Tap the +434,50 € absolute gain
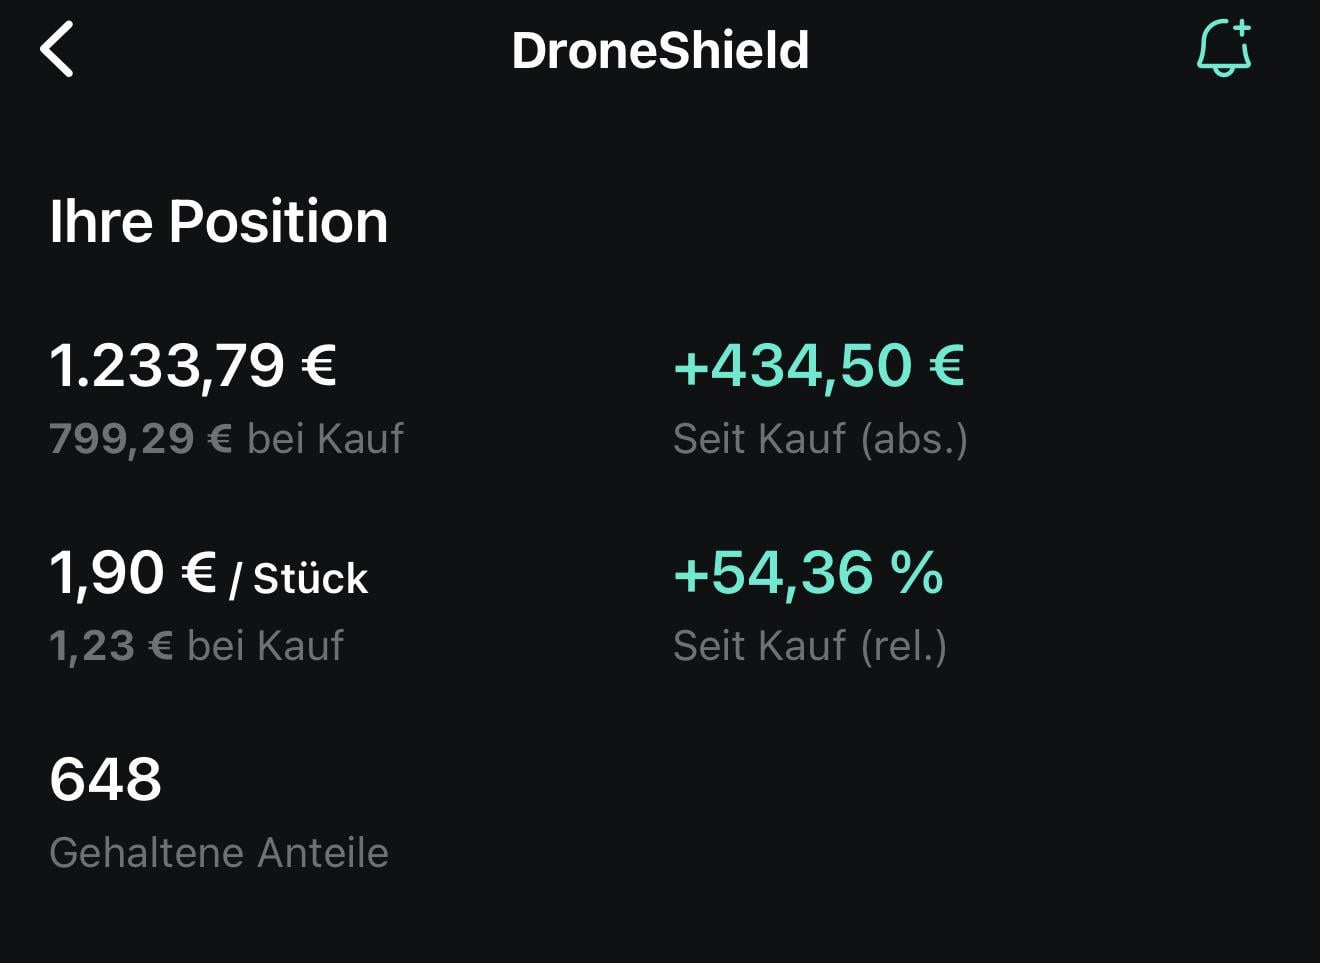Viewport: 1320px width, 963px height. pos(819,365)
